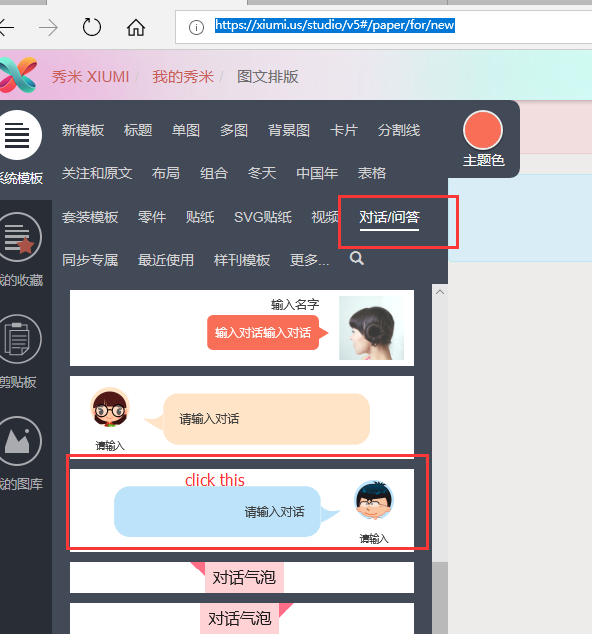Image resolution: width=592 pixels, height=634 pixels.
Task: Select the 对话/问答 category tab
Action: [x=389, y=217]
